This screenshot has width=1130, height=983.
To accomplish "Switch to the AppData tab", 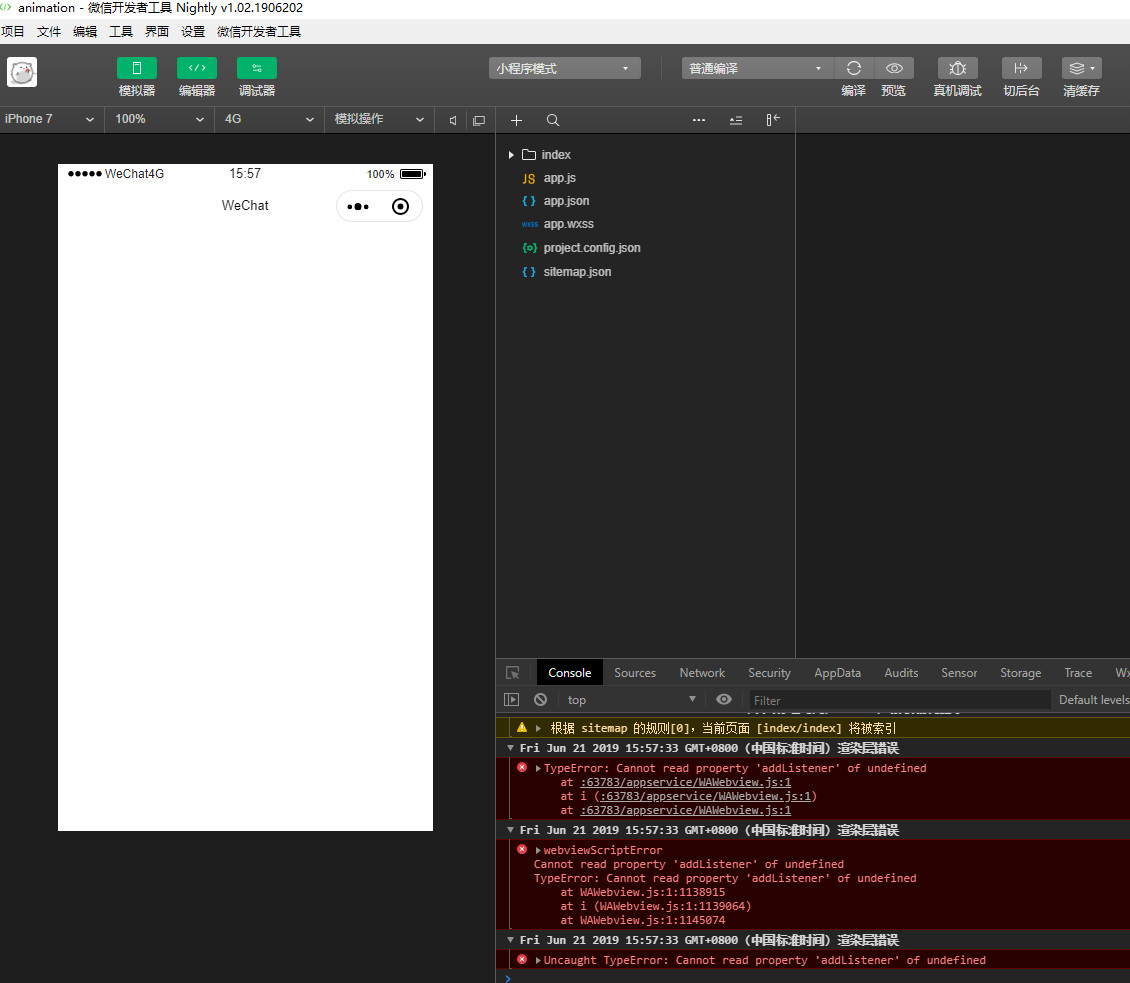I will 837,672.
